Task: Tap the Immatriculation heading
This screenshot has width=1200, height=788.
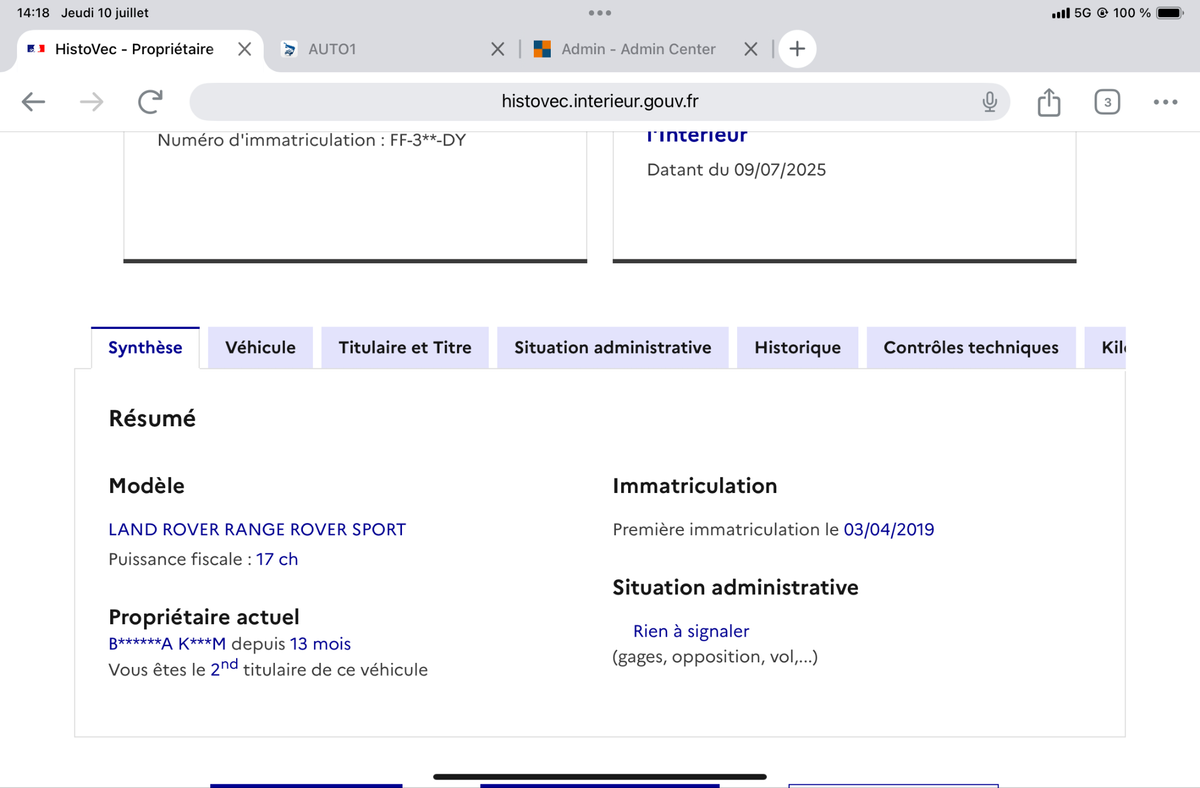Action: [695, 486]
